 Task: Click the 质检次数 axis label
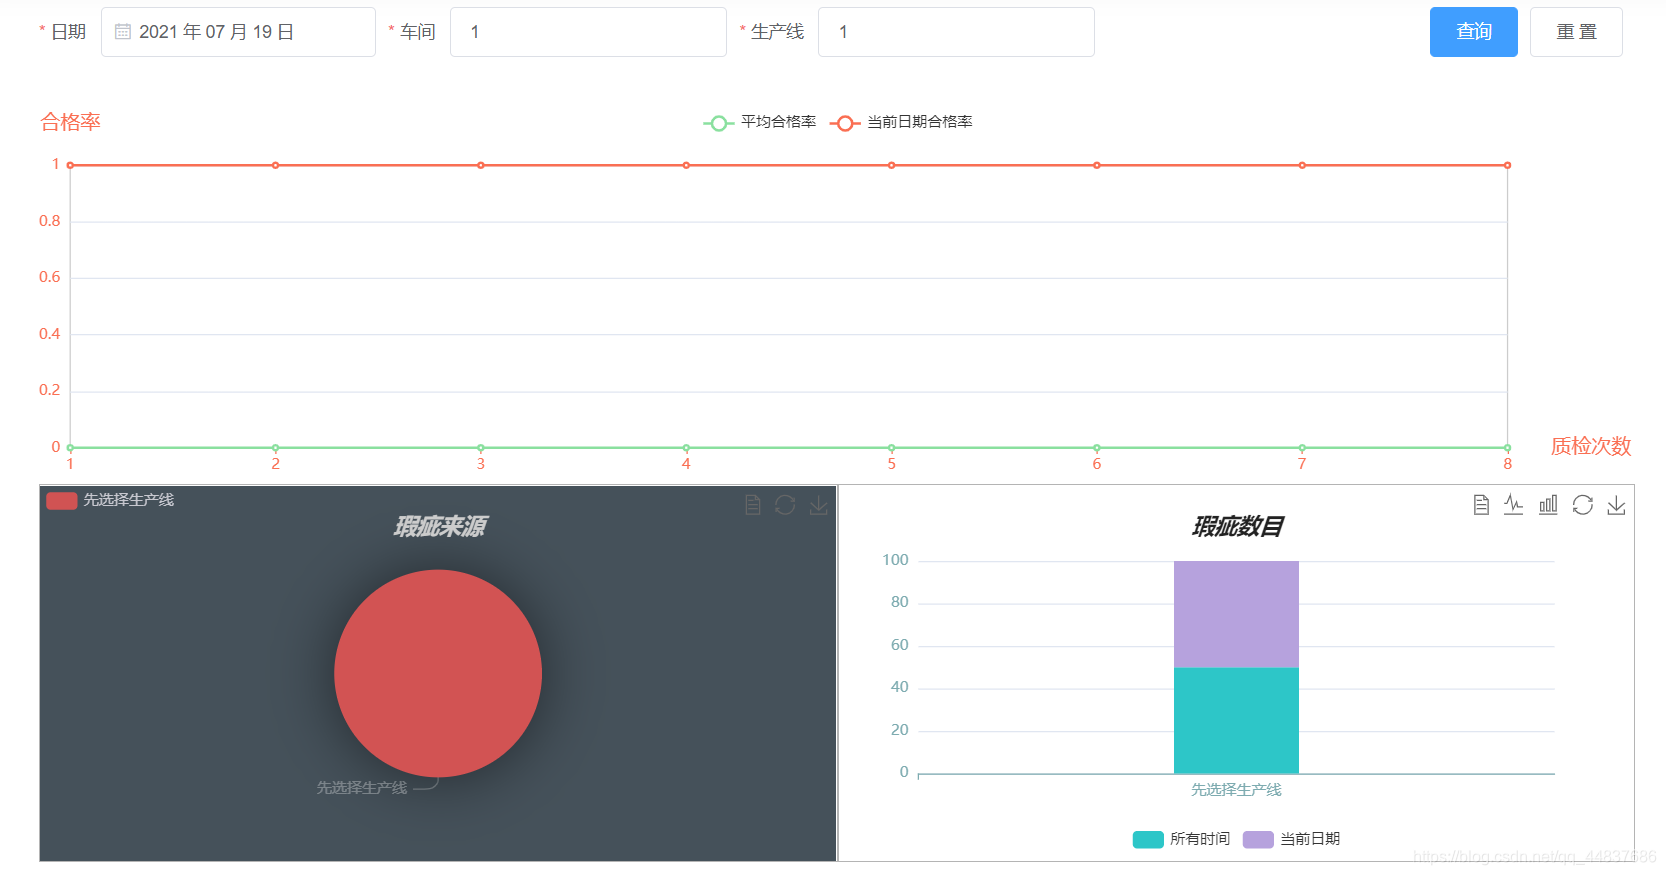[1591, 446]
